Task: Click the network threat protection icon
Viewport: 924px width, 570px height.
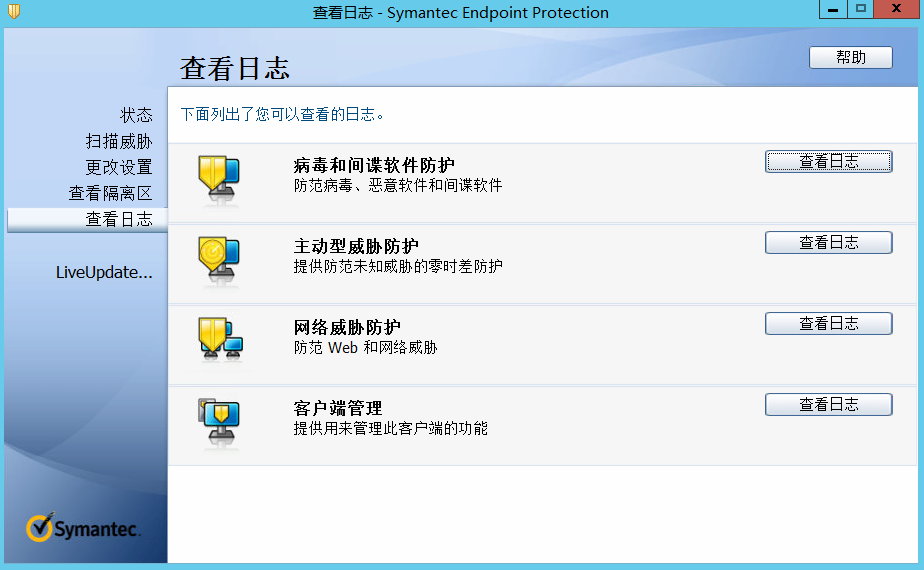Action: pyautogui.click(x=220, y=339)
